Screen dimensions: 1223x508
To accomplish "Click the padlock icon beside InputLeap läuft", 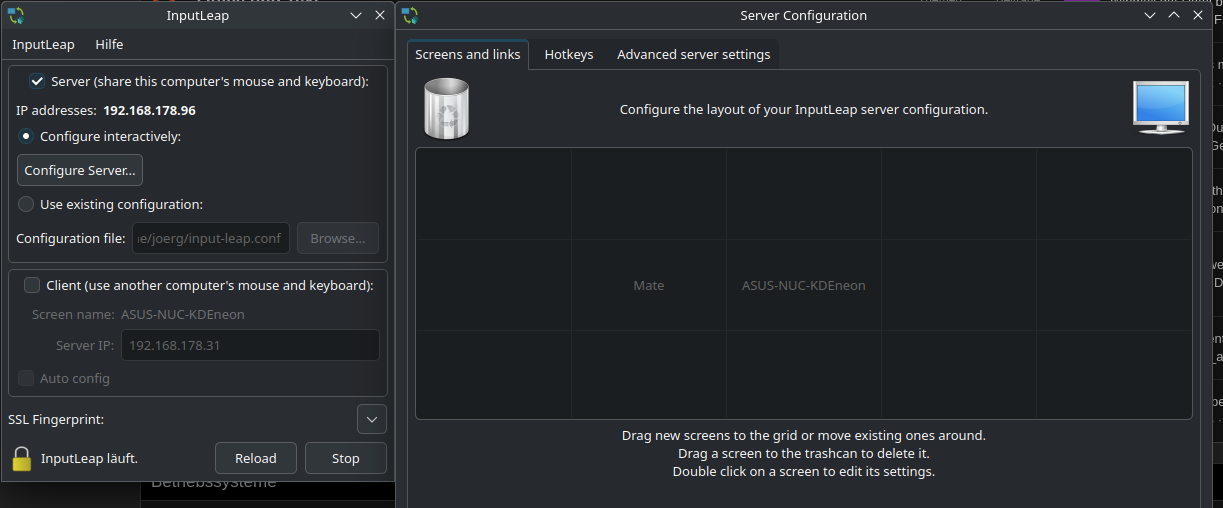I will [22, 459].
